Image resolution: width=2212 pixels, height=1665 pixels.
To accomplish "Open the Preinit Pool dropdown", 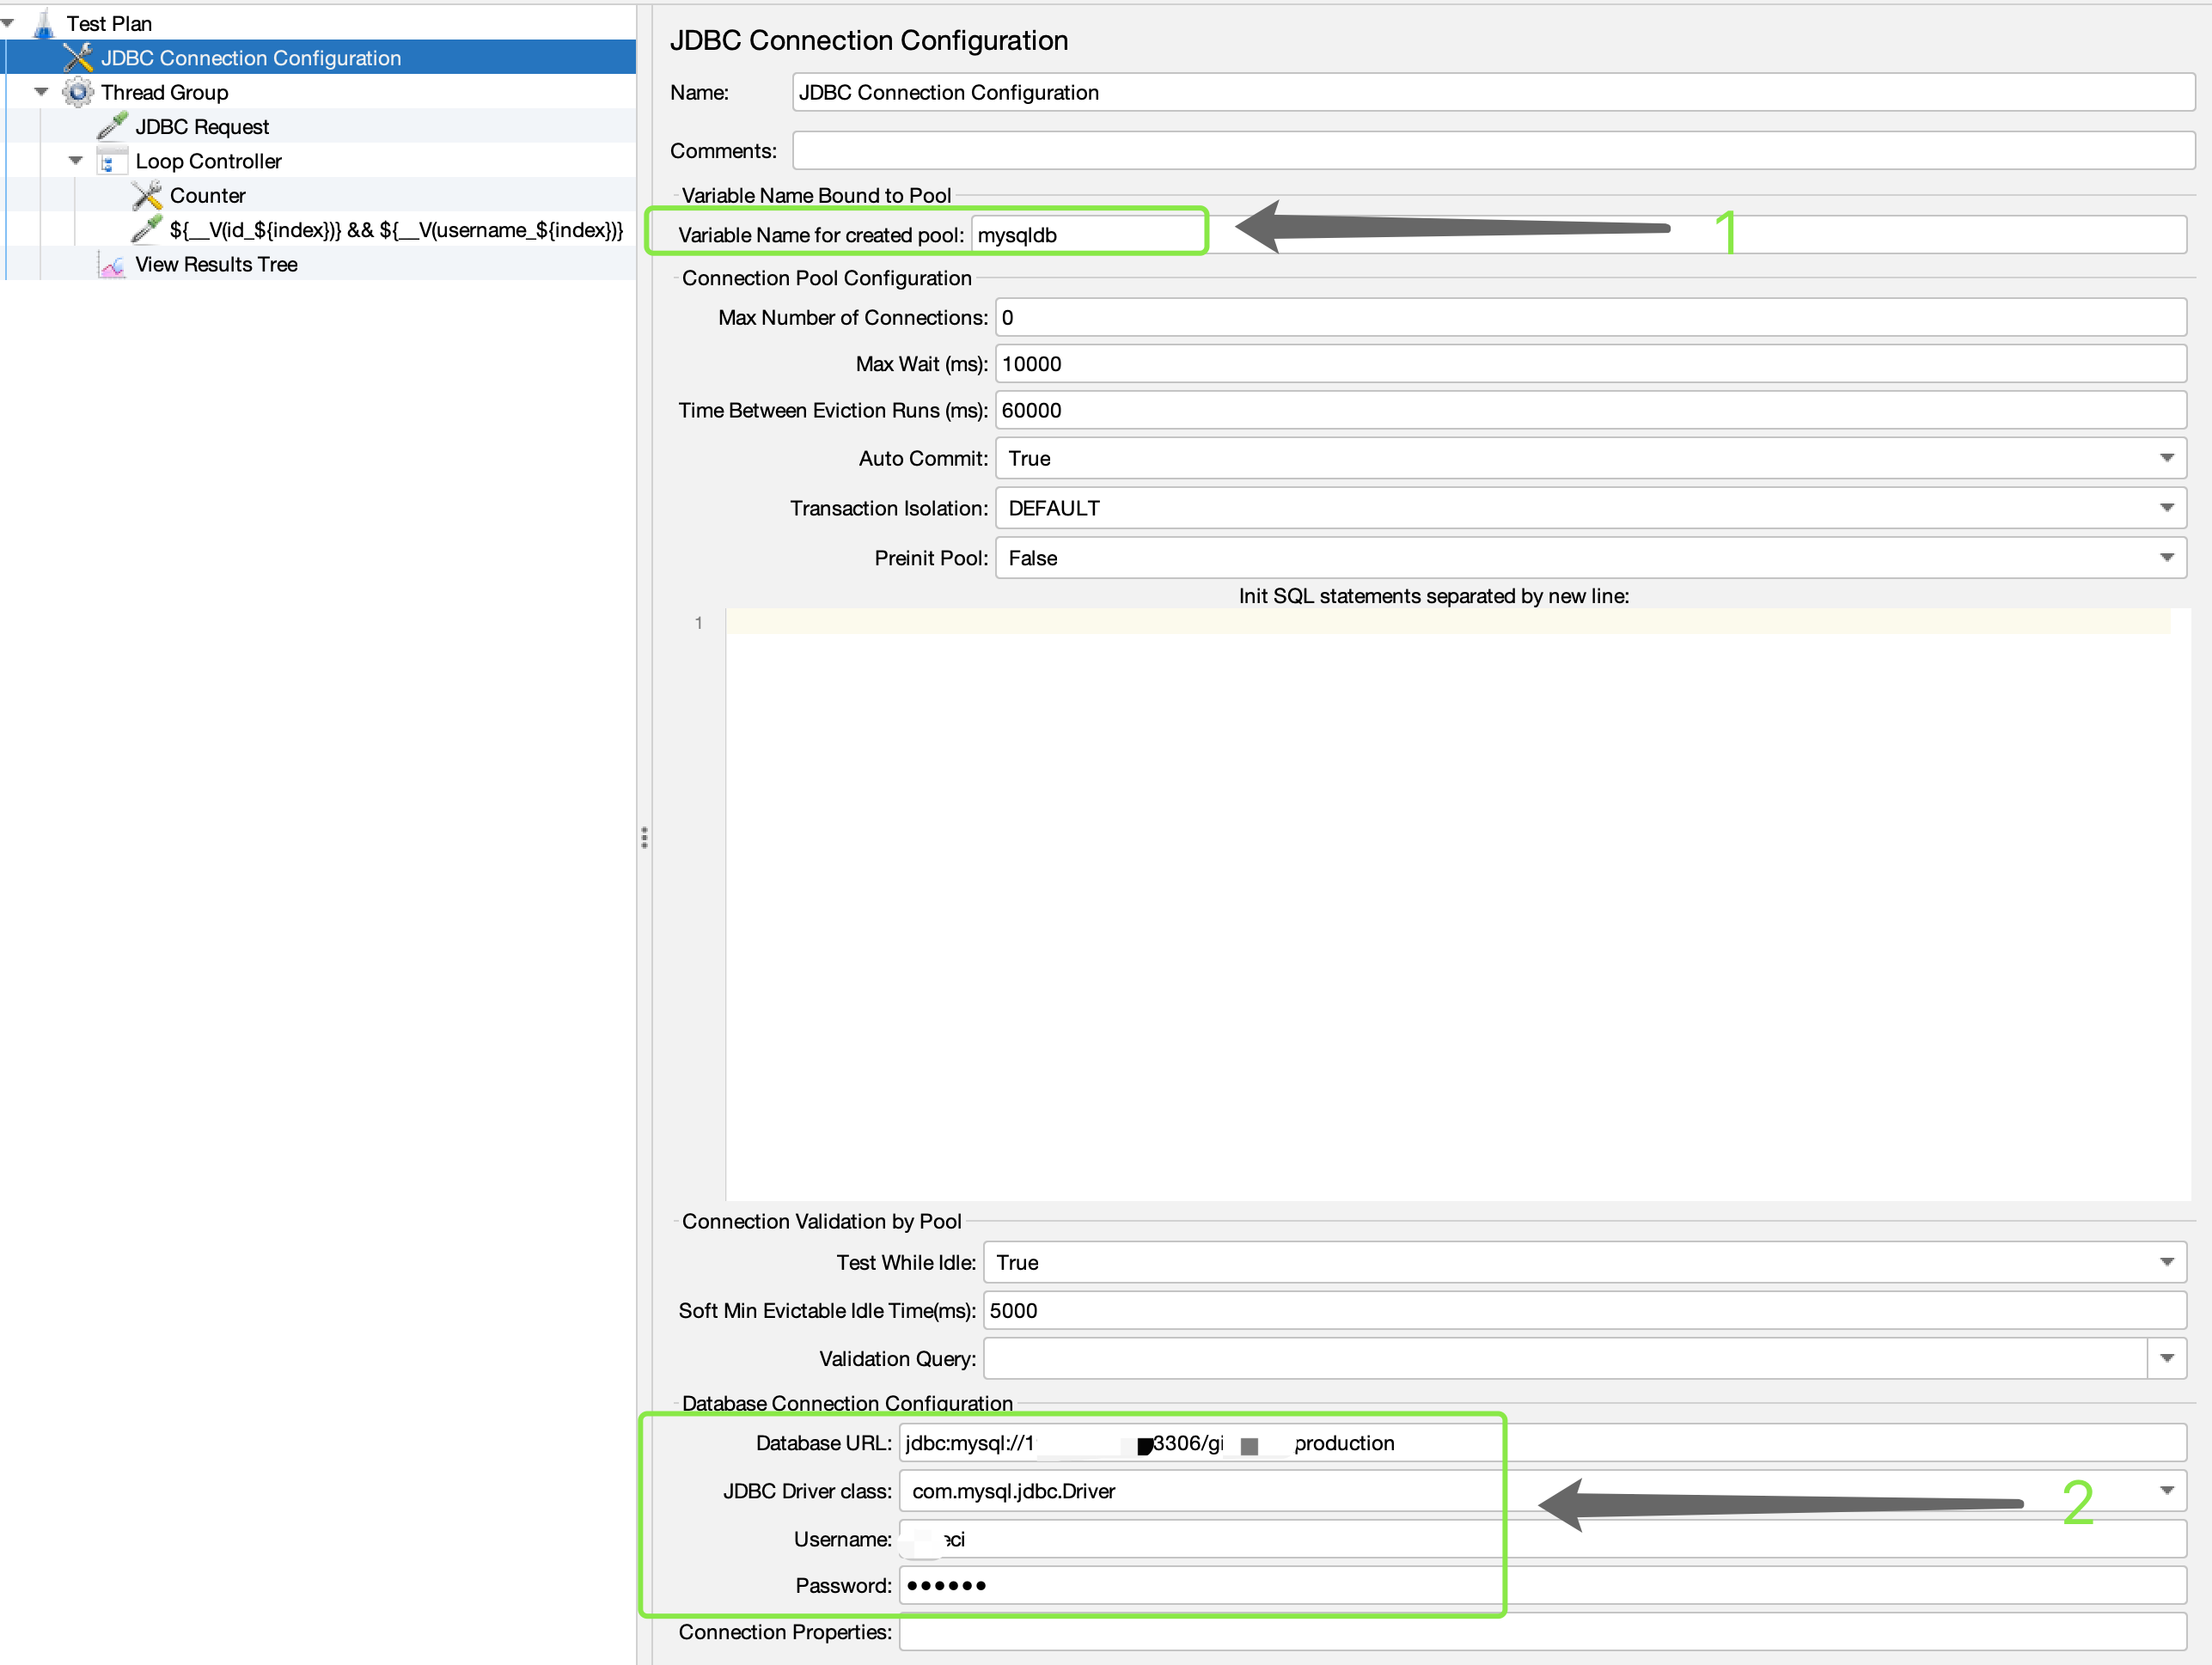I will coord(2166,558).
